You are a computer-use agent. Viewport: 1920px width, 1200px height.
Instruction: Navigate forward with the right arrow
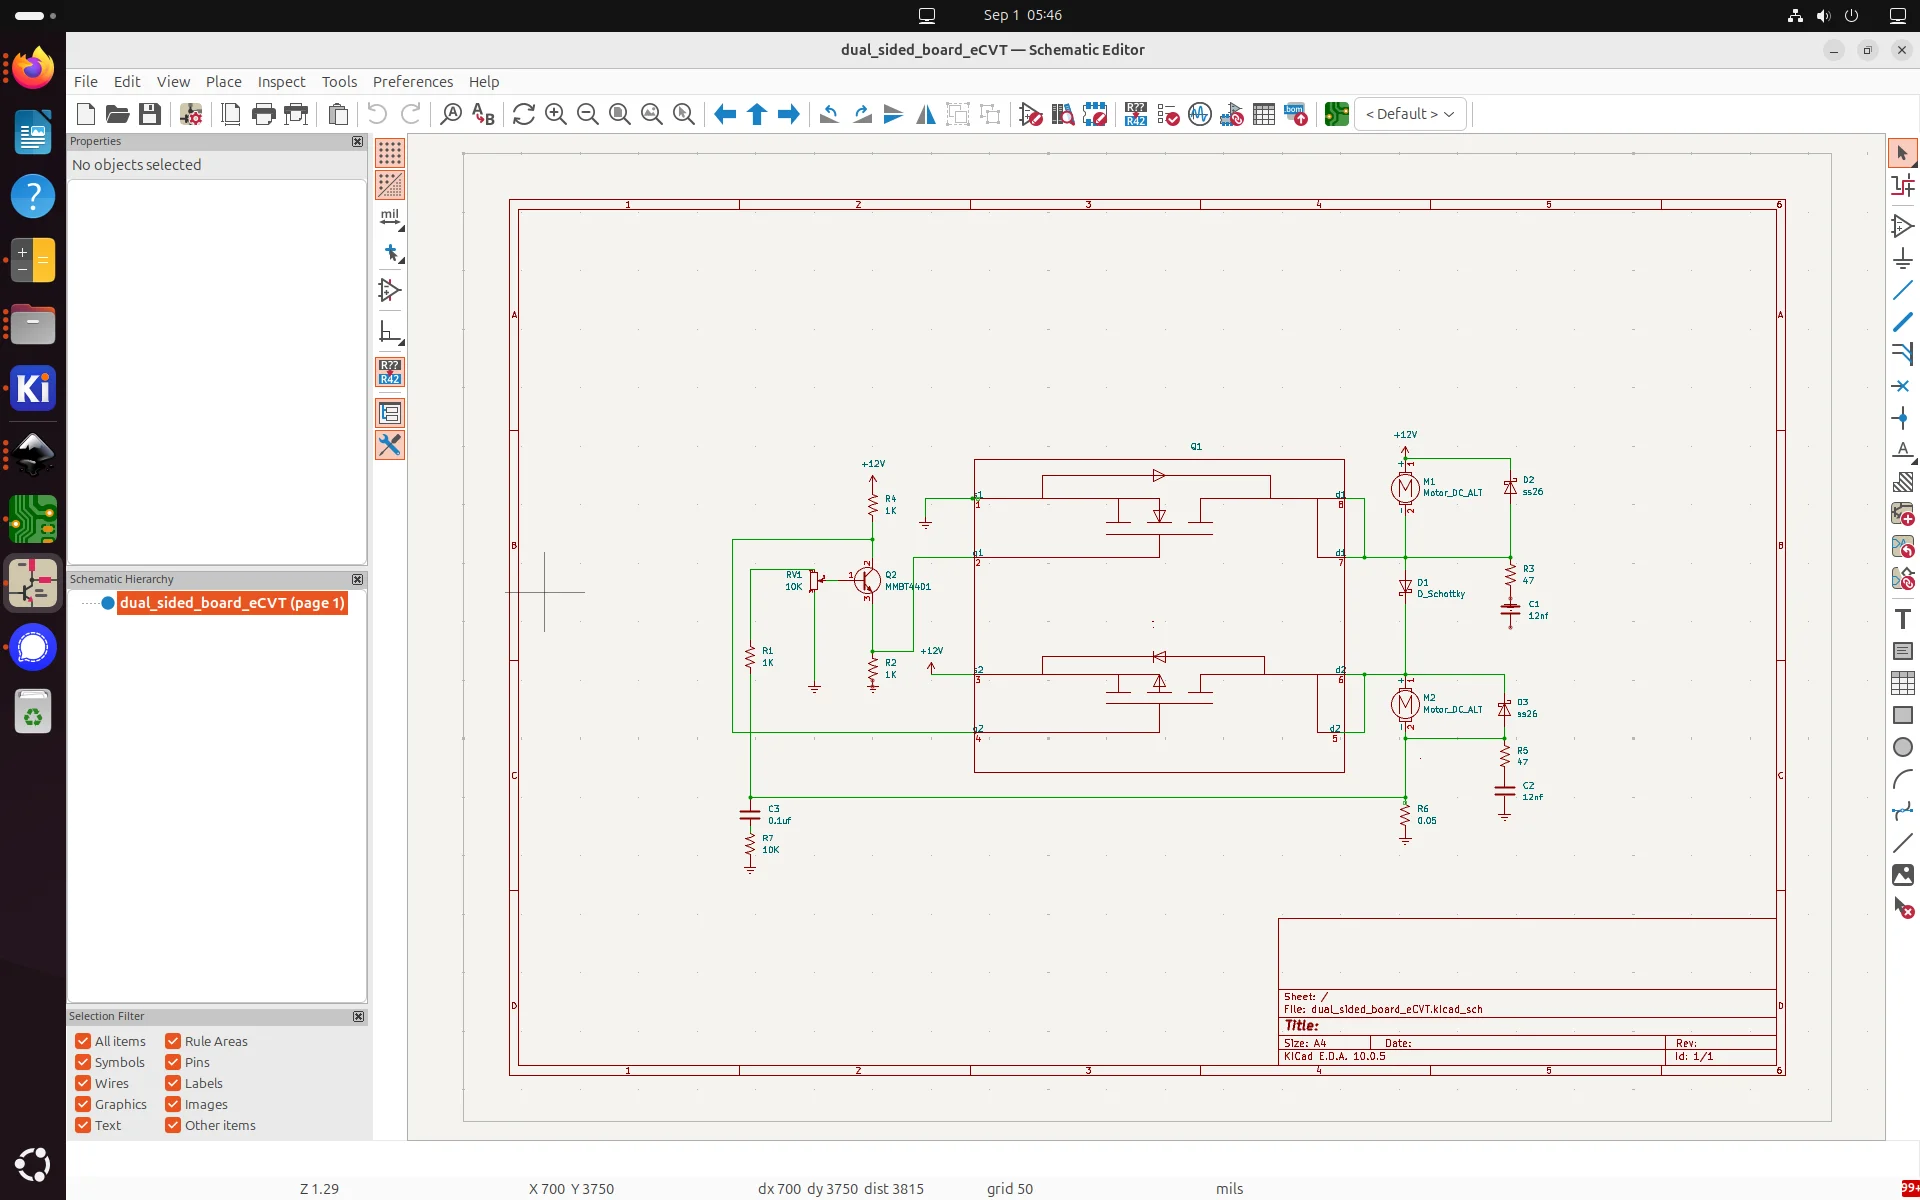tap(789, 114)
